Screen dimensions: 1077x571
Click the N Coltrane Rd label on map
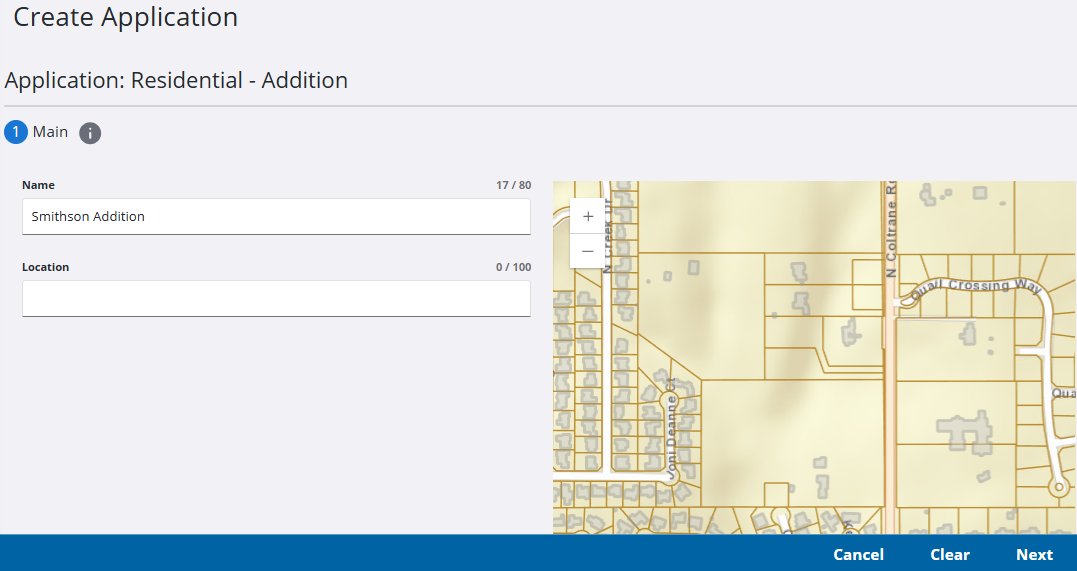(890, 230)
